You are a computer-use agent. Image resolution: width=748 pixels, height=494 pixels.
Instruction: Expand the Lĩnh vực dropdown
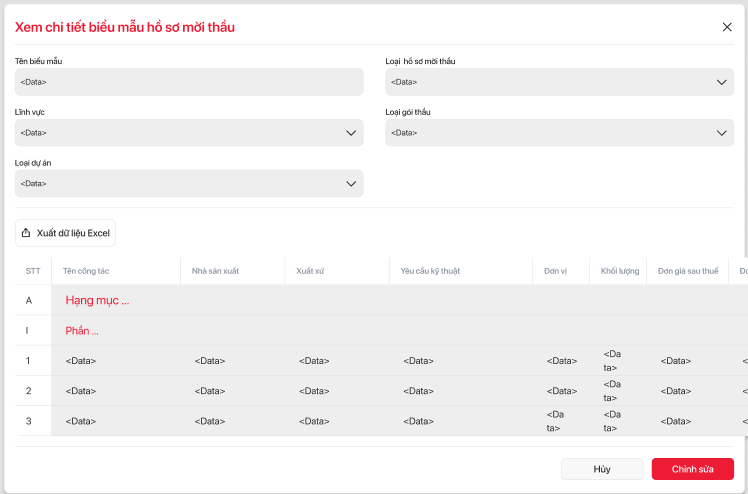pos(189,132)
